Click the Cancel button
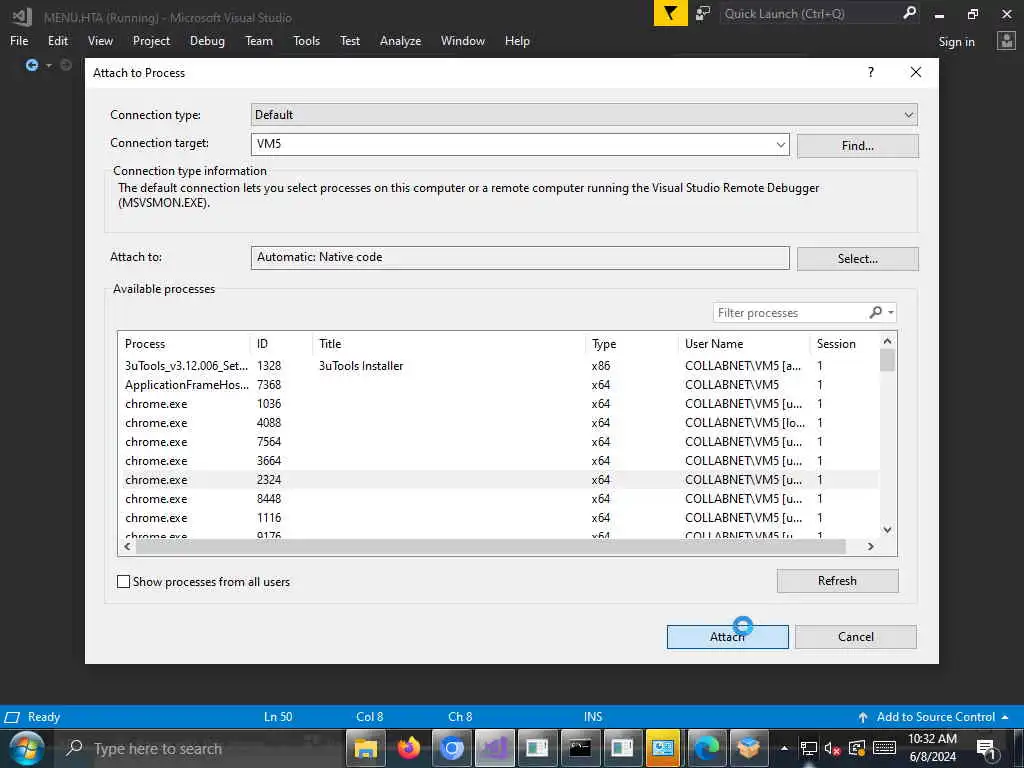The width and height of the screenshot is (1024, 768). click(856, 637)
